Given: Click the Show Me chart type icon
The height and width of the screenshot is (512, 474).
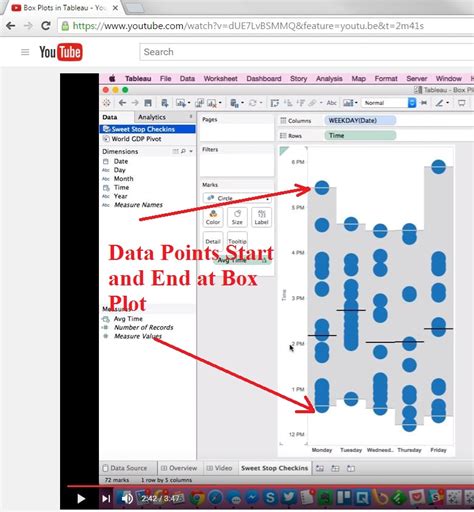Looking at the screenshot, I should 348,103.
